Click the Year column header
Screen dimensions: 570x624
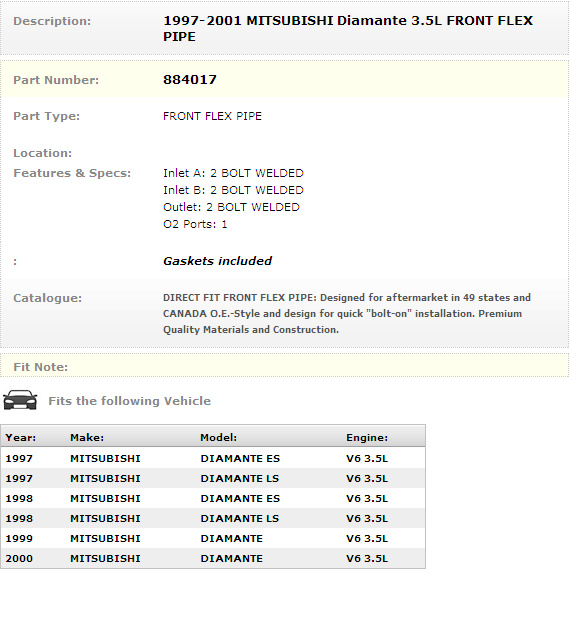click(21, 438)
